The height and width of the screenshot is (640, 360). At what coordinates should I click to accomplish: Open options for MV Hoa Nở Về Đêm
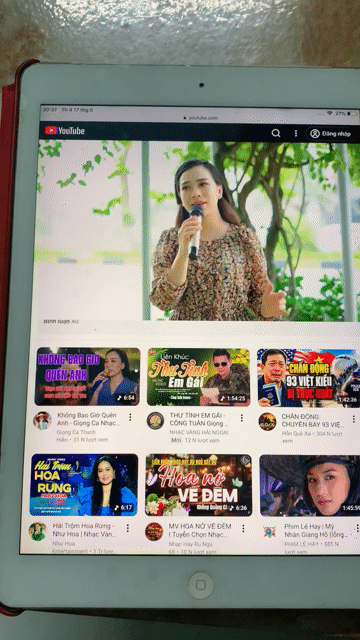243,529
